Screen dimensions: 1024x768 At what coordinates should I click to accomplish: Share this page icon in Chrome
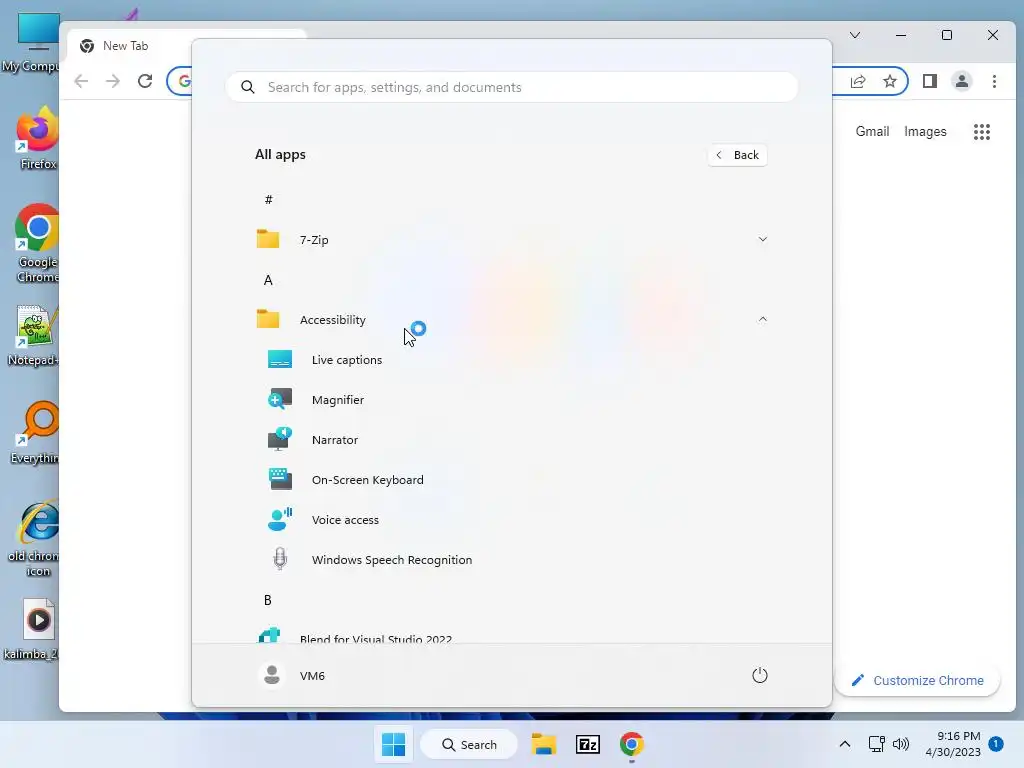point(858,81)
